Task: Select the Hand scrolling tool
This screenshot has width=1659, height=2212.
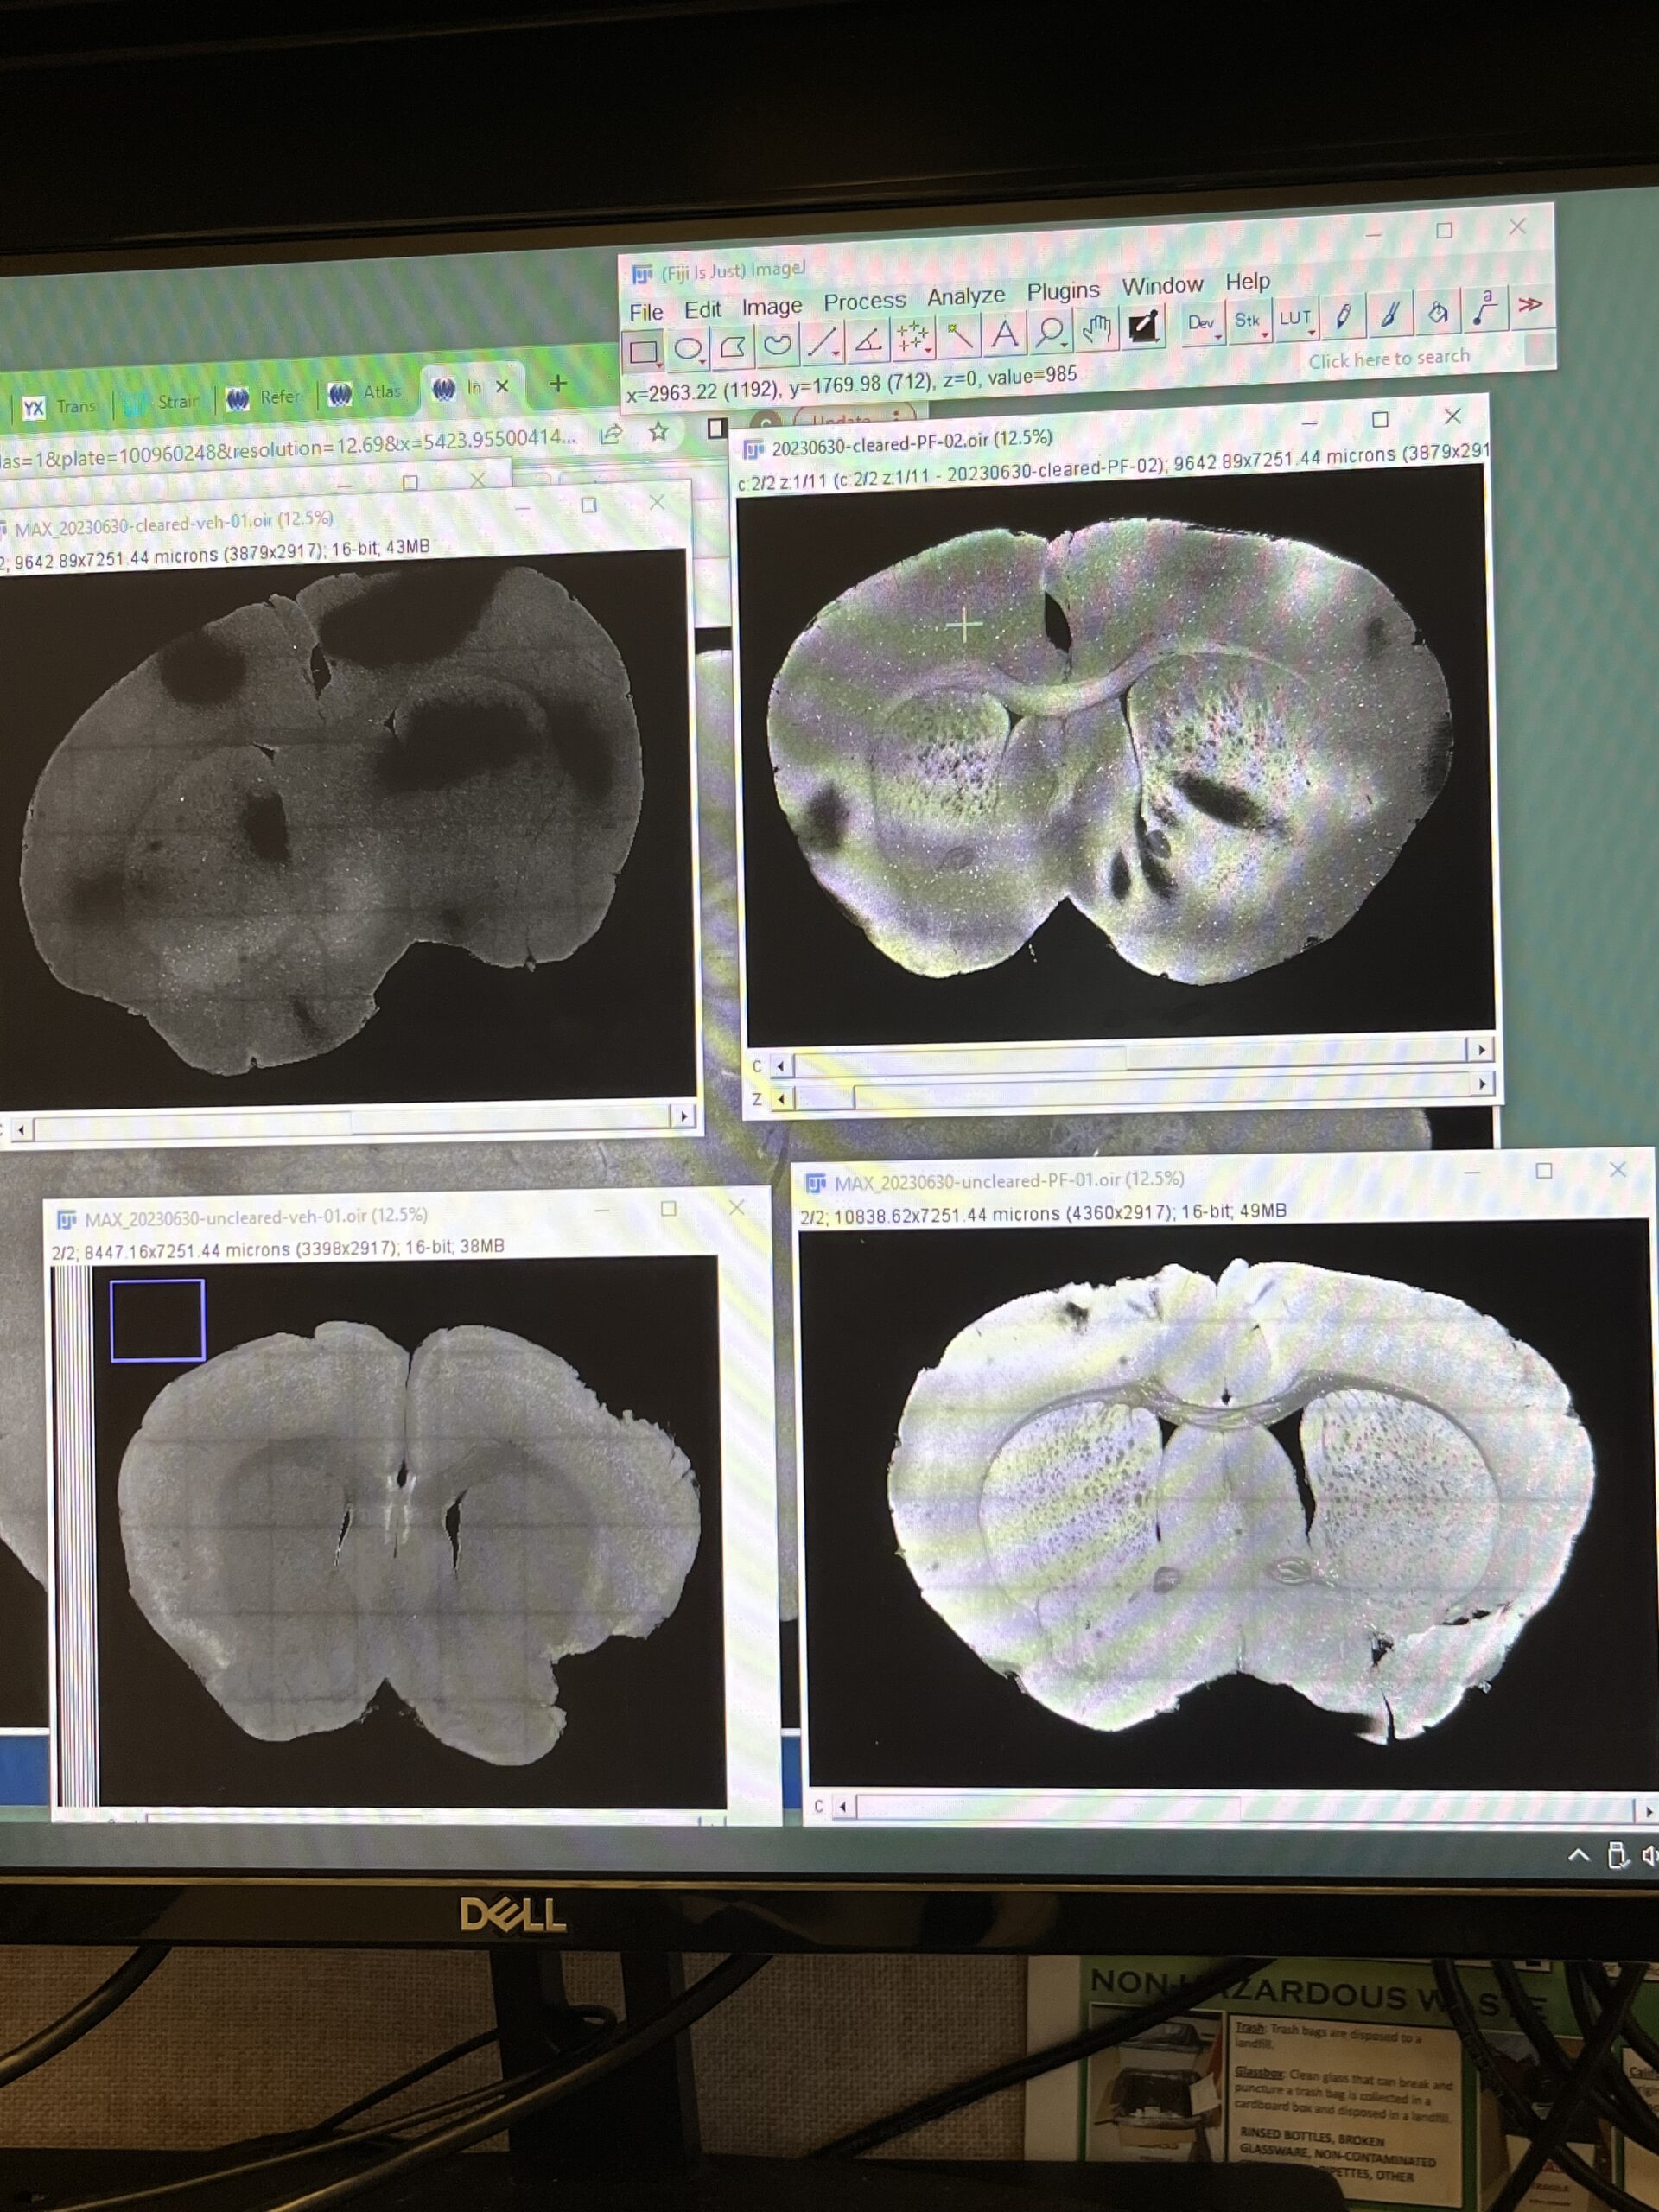Action: pyautogui.click(x=1096, y=328)
